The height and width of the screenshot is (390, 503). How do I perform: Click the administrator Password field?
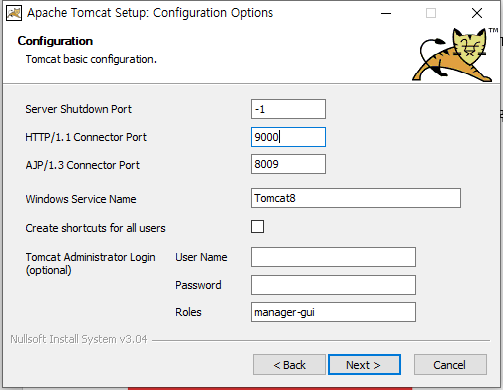(333, 285)
